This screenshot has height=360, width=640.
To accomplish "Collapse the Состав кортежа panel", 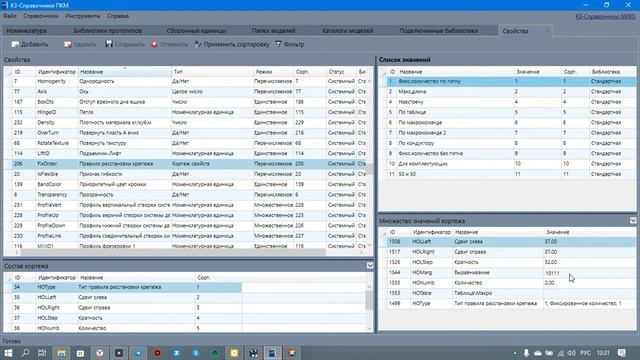I will 370,266.
